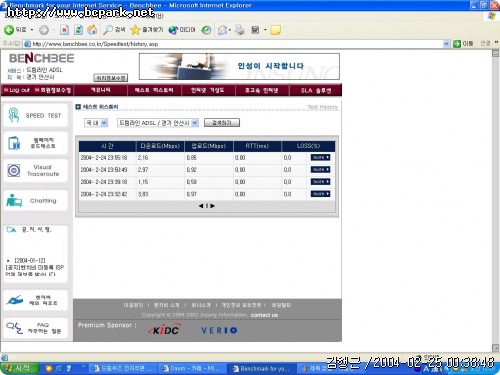Click the yellow note icon in IE toolbar
Viewport: 500px width, 375px height.
point(275,30)
